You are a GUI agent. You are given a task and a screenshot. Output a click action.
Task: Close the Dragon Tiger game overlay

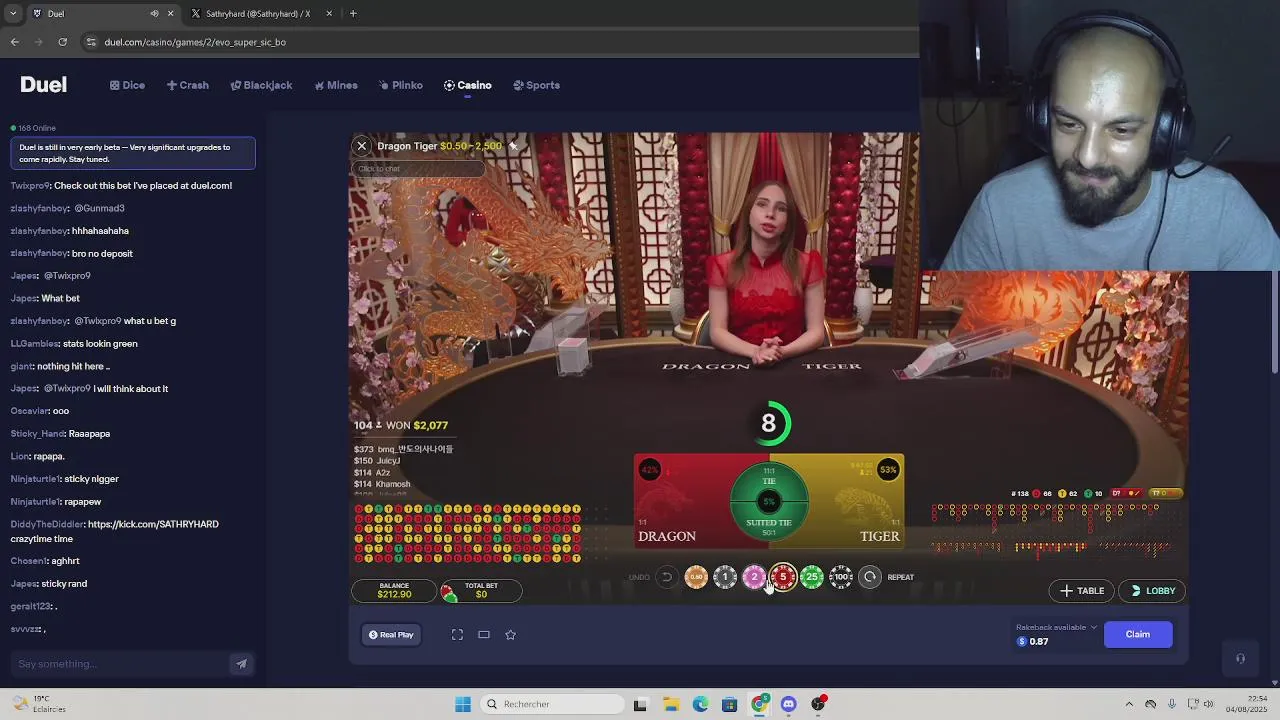click(x=362, y=146)
